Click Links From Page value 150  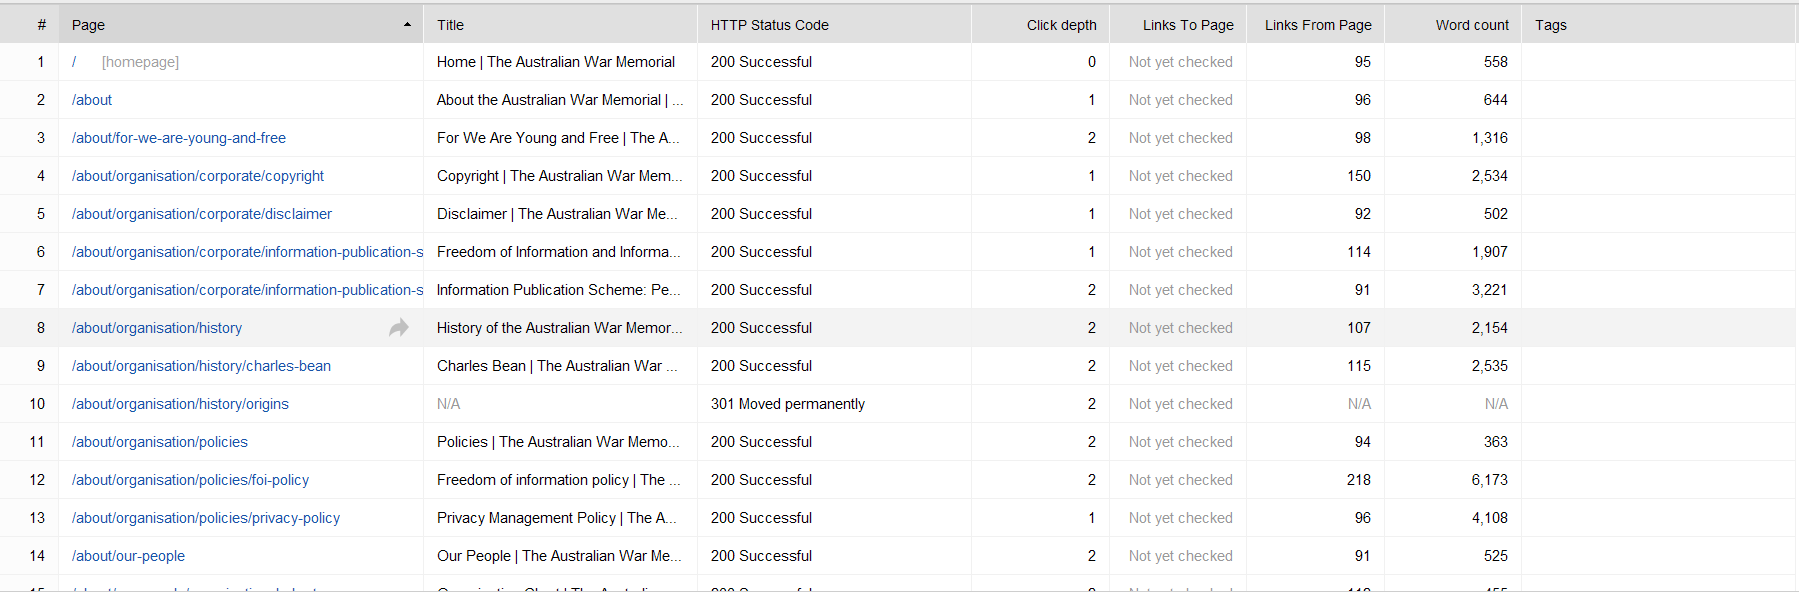[1359, 176]
